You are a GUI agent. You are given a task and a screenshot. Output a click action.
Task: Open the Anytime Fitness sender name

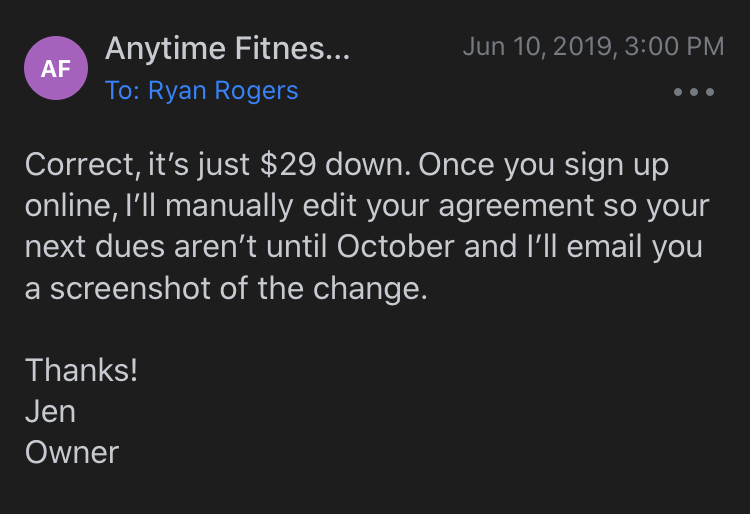pos(227,47)
